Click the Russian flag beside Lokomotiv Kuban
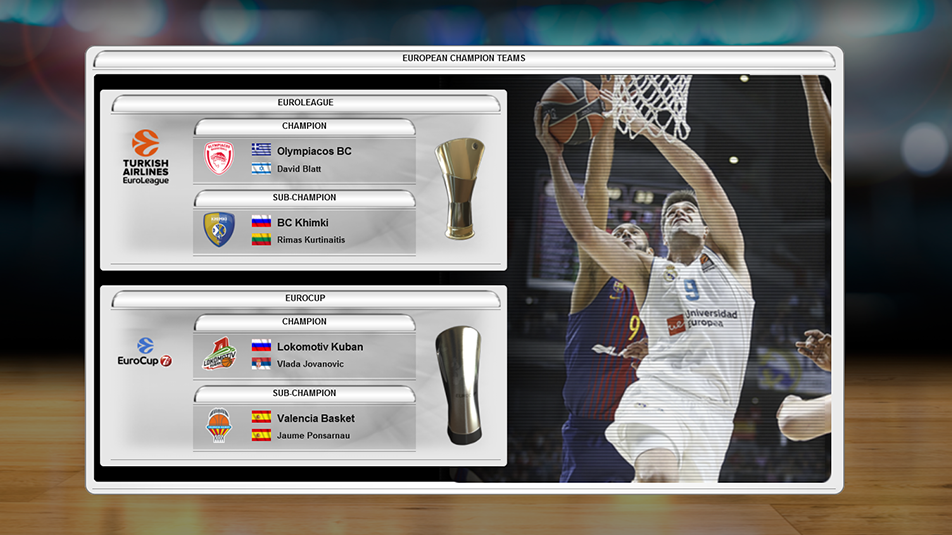This screenshot has width=952, height=535. [261, 346]
